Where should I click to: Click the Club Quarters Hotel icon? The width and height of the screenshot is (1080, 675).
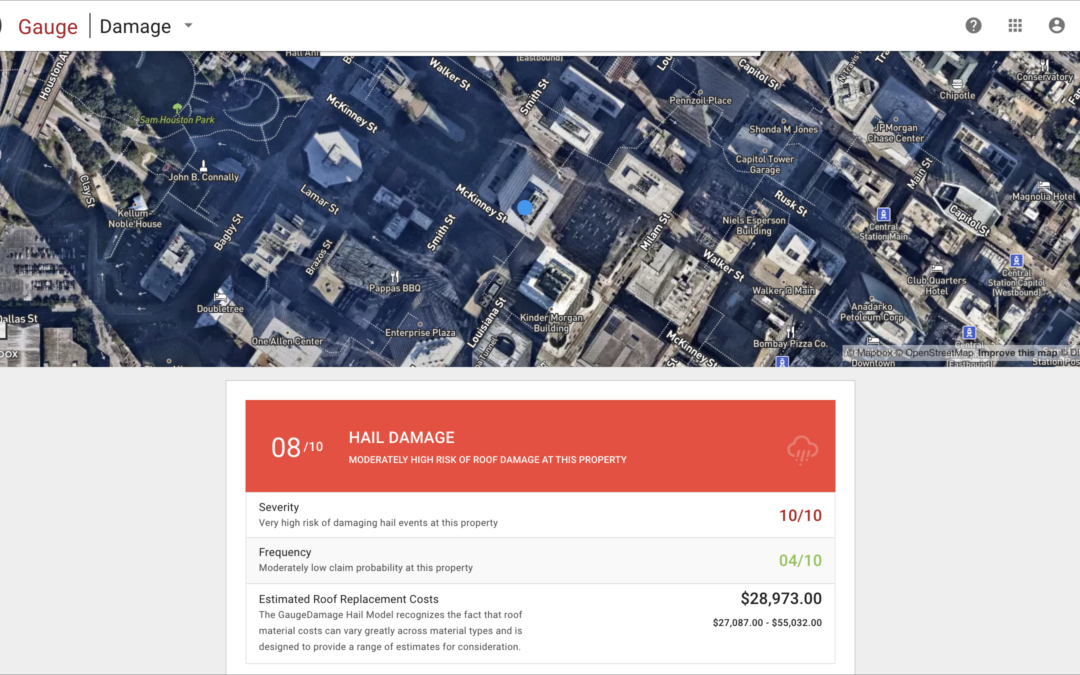tap(936, 269)
